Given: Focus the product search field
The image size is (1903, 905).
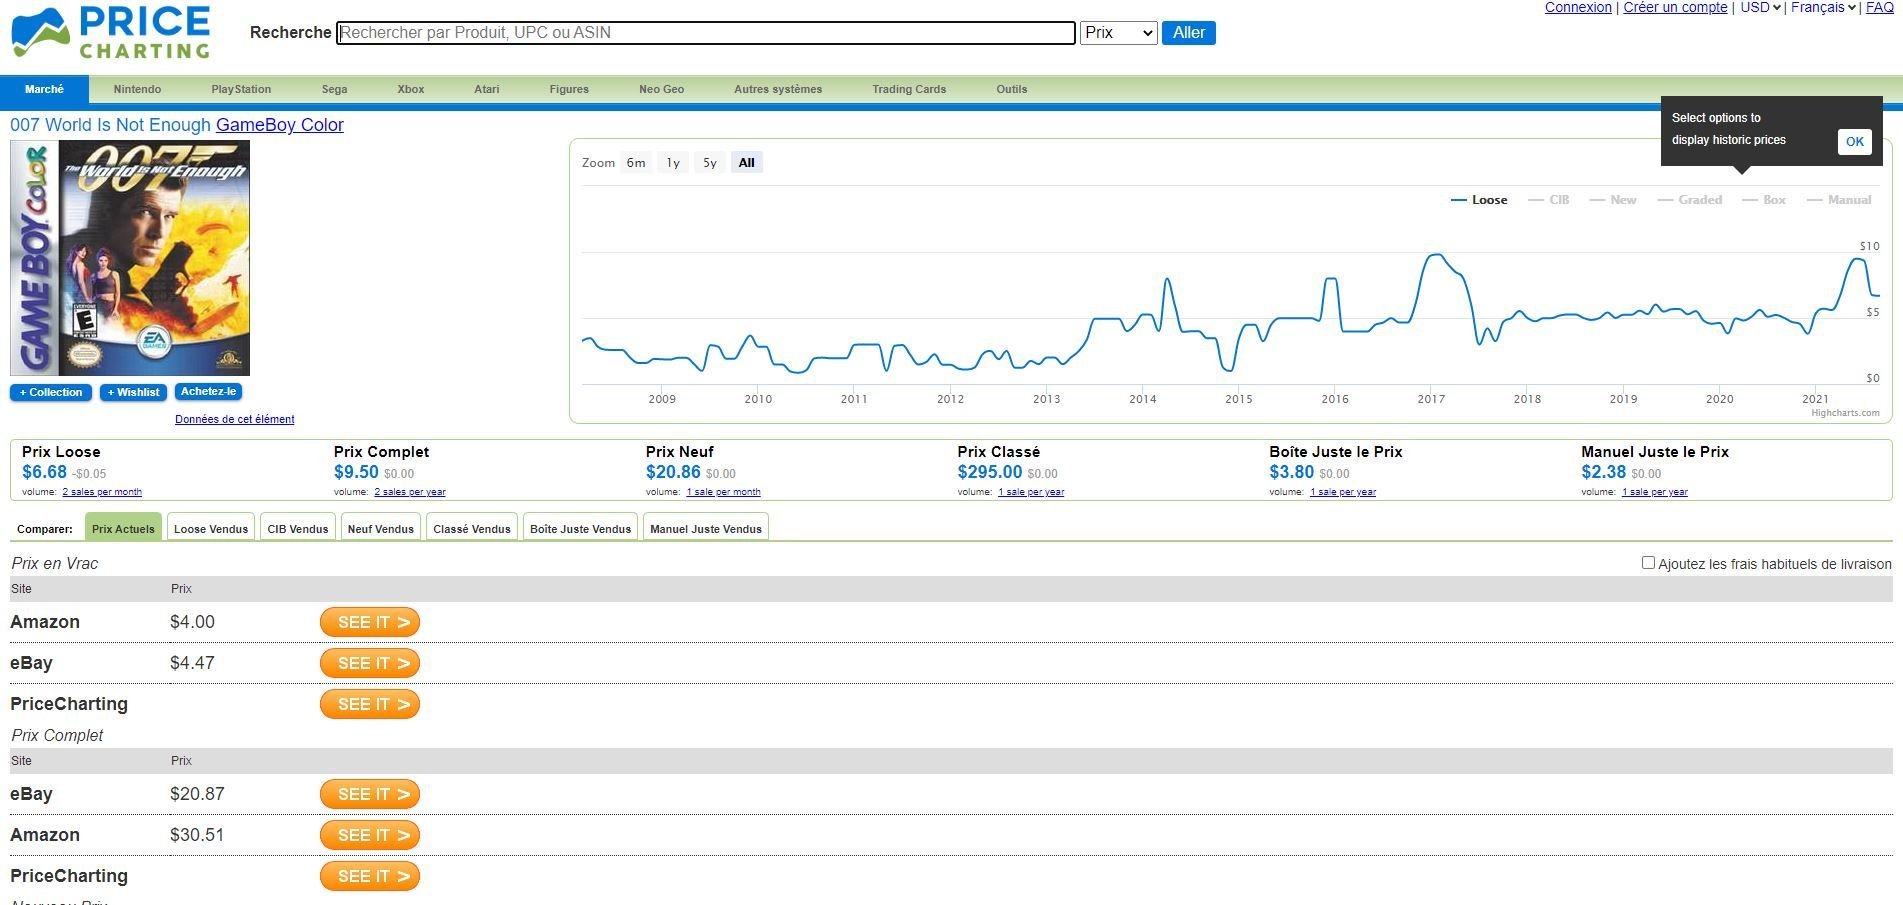Looking at the screenshot, I should 706,33.
